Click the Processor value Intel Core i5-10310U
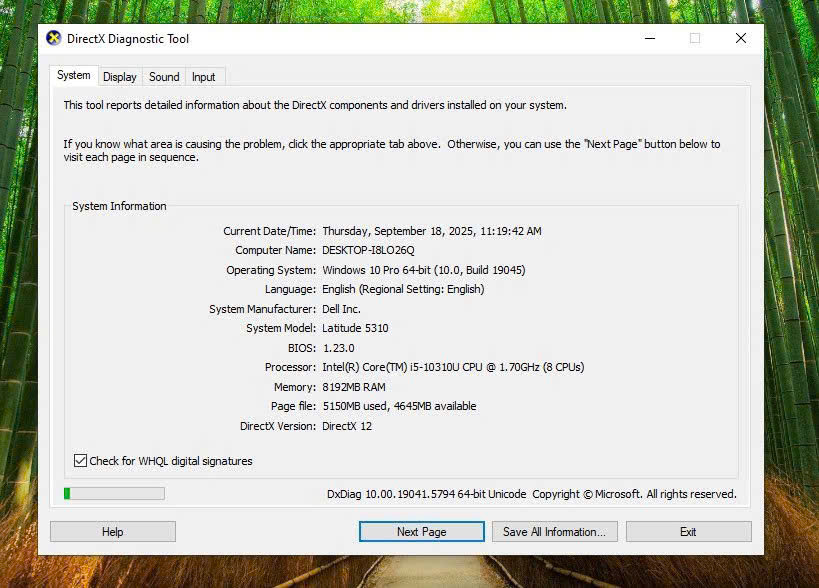This screenshot has height=588, width=819. (x=453, y=367)
